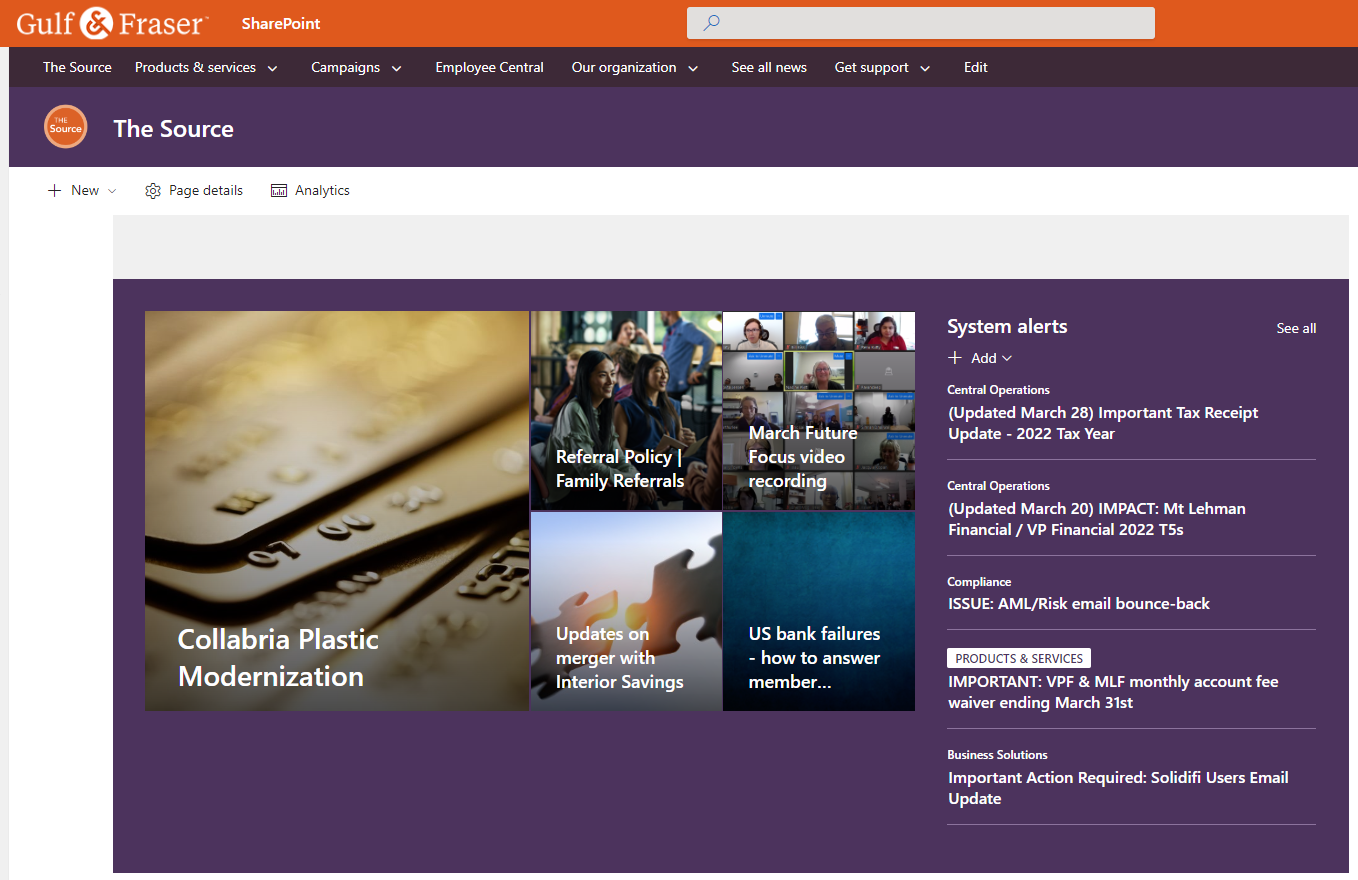The image size is (1358, 880).
Task: Open Employee Central in navigation
Action: 489,67
